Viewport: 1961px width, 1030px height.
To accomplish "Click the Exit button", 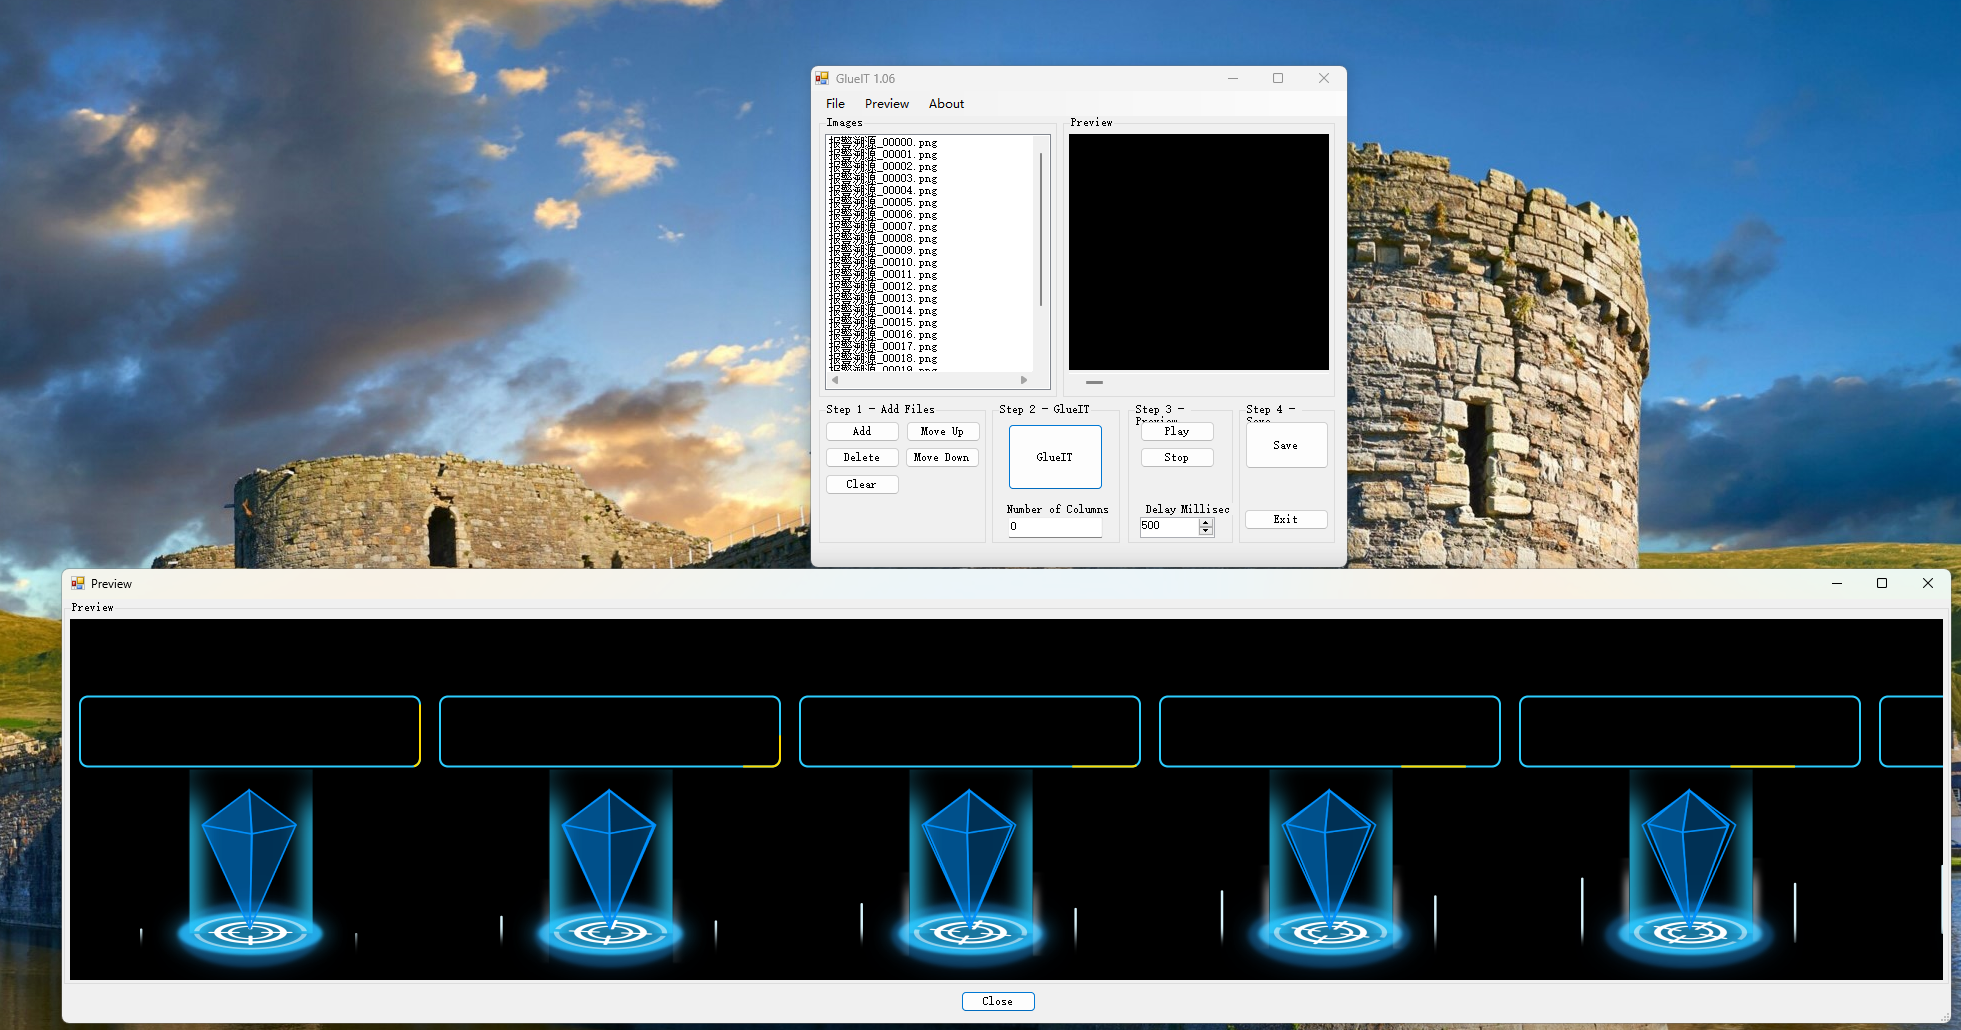I will tap(1286, 519).
